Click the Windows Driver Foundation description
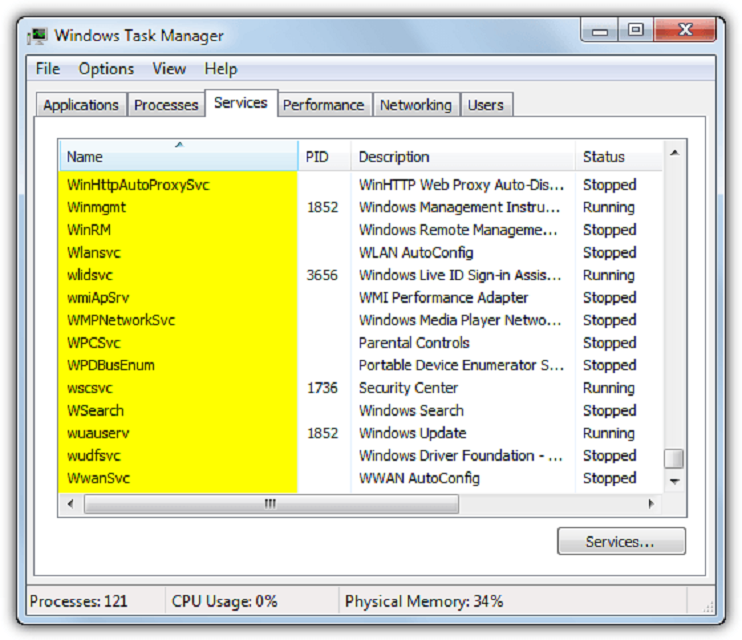The image size is (742, 640). click(x=461, y=456)
